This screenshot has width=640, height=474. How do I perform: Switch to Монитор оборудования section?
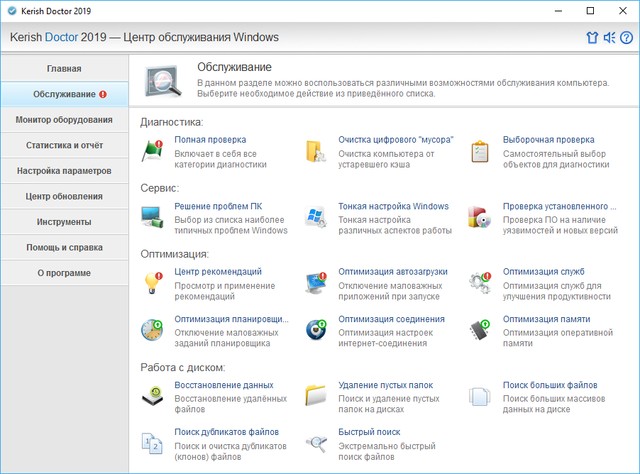(64, 120)
